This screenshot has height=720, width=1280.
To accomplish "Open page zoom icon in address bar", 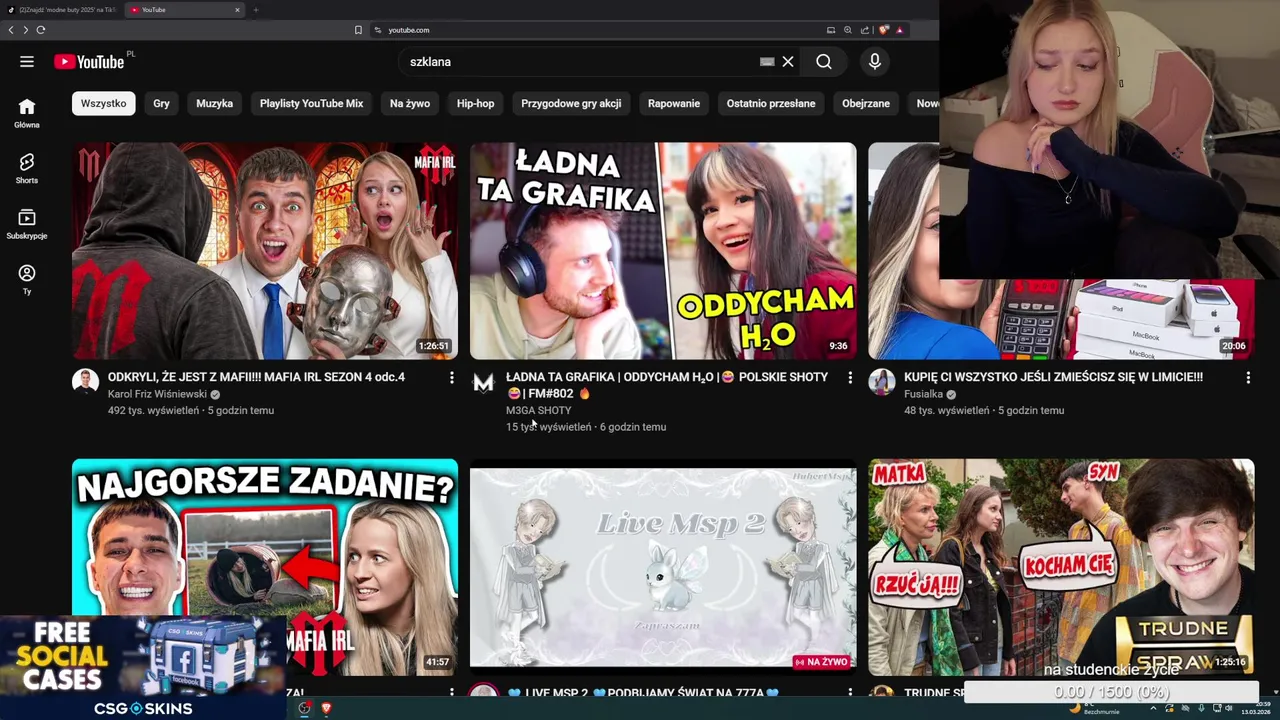I will point(848,30).
